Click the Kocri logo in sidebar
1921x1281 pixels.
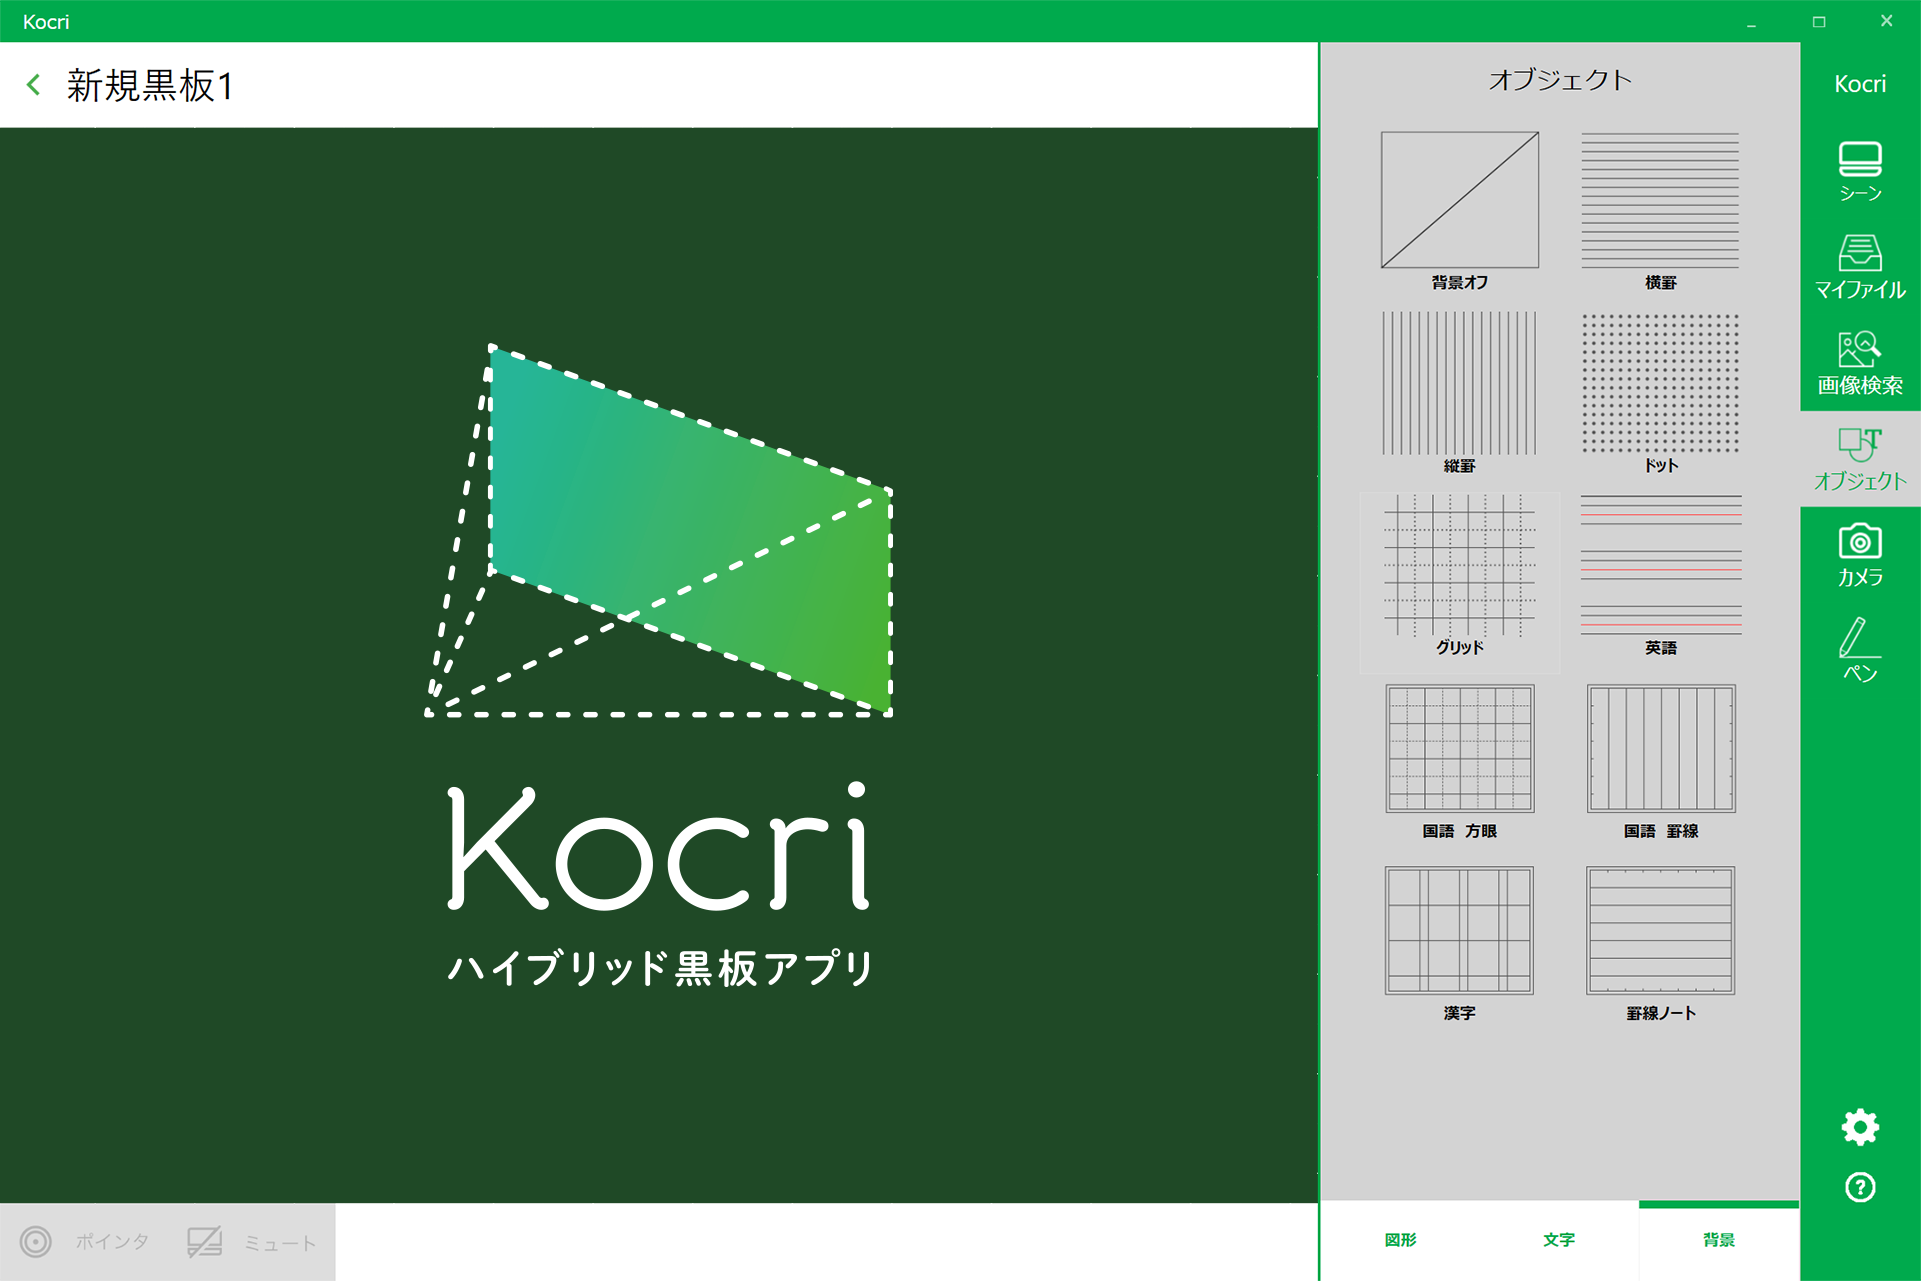click(1860, 84)
